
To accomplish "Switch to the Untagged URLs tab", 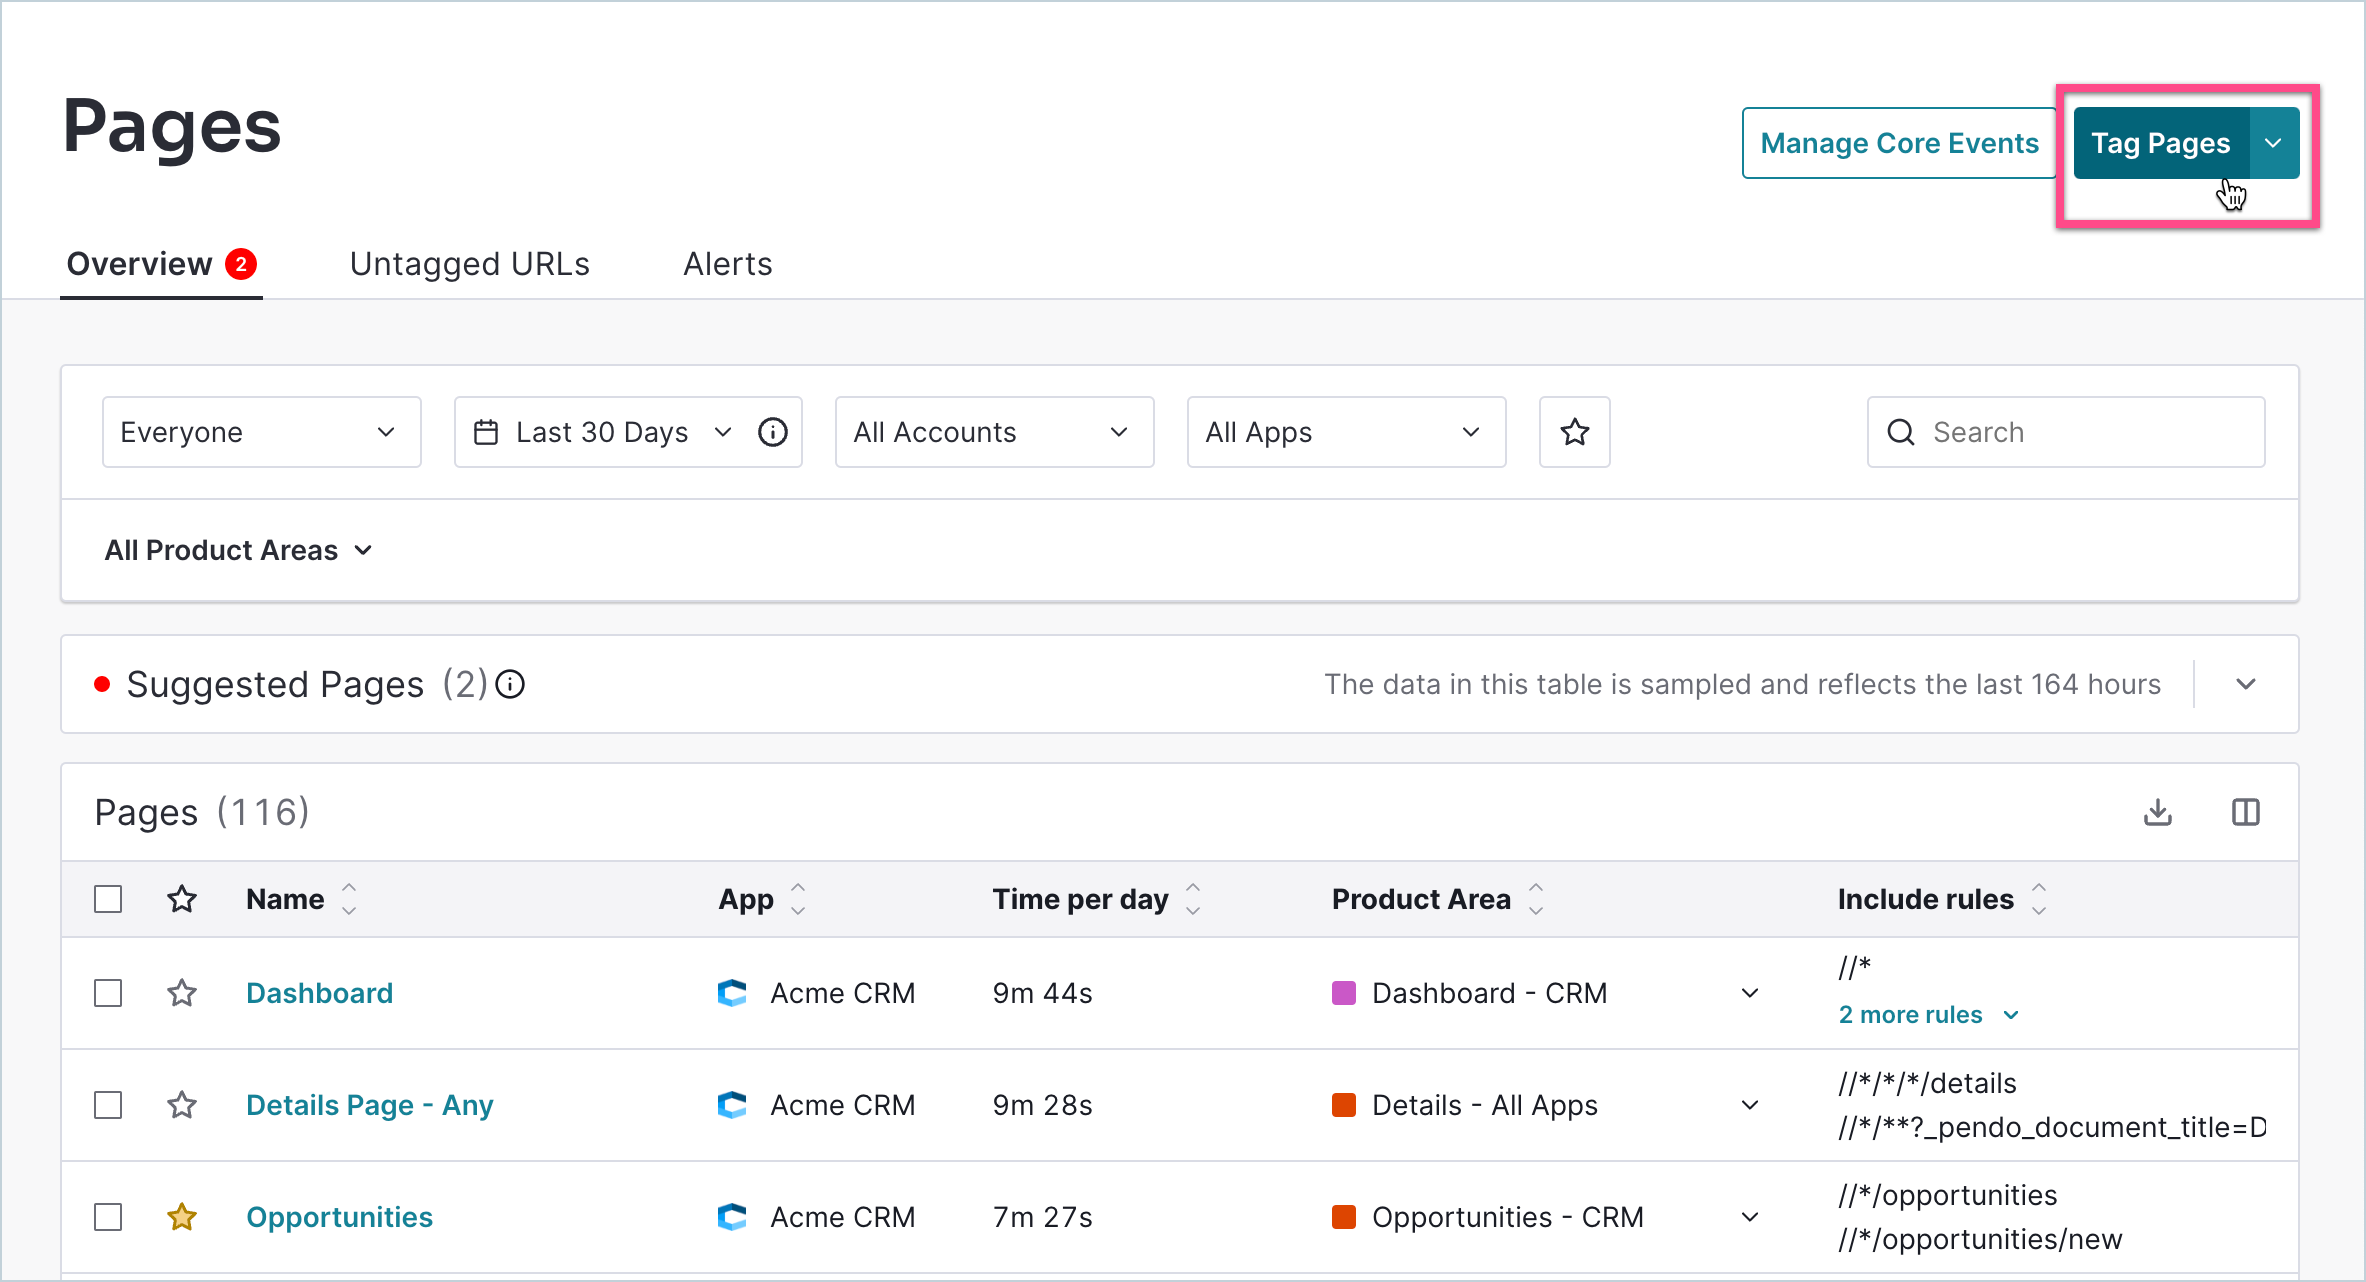I will (x=470, y=264).
